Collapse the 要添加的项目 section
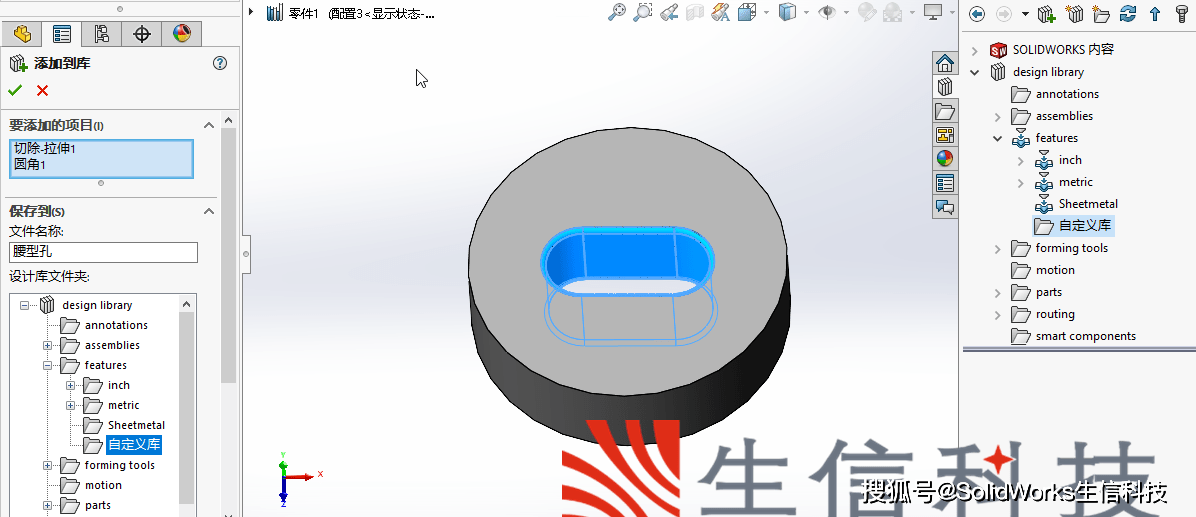1196x517 pixels. 209,125
